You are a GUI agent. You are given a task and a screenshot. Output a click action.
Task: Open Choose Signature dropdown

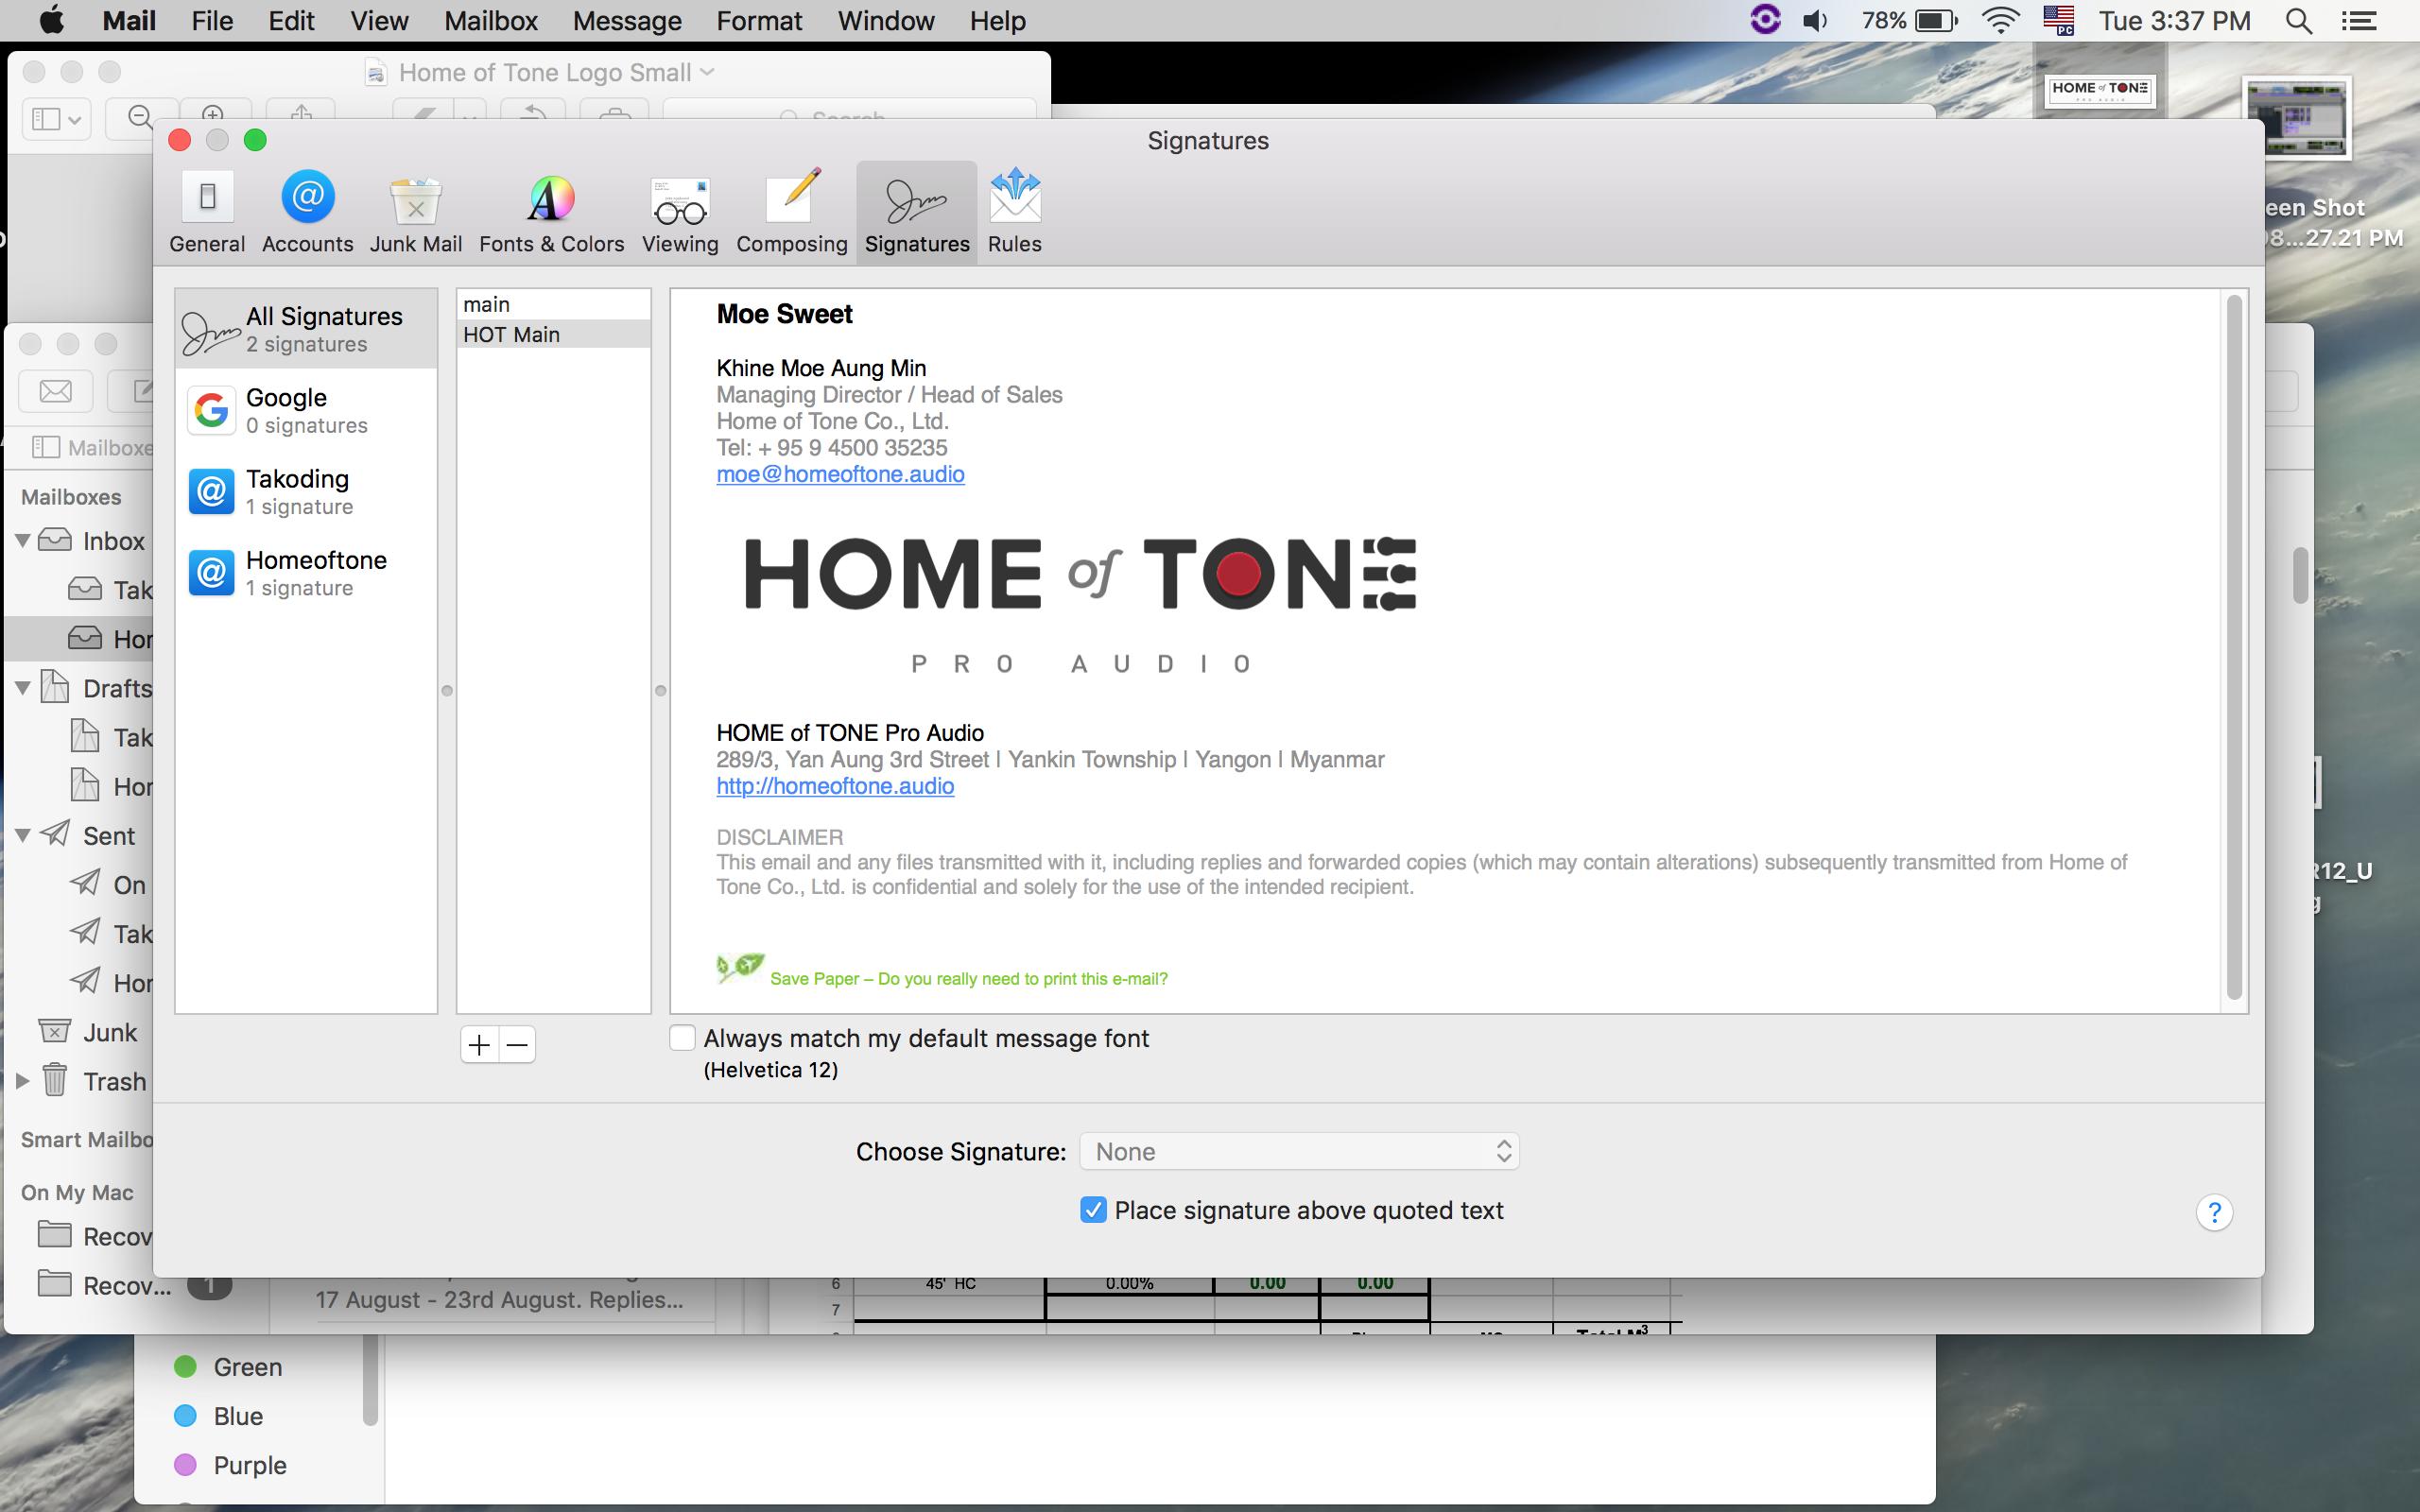click(x=1299, y=1151)
